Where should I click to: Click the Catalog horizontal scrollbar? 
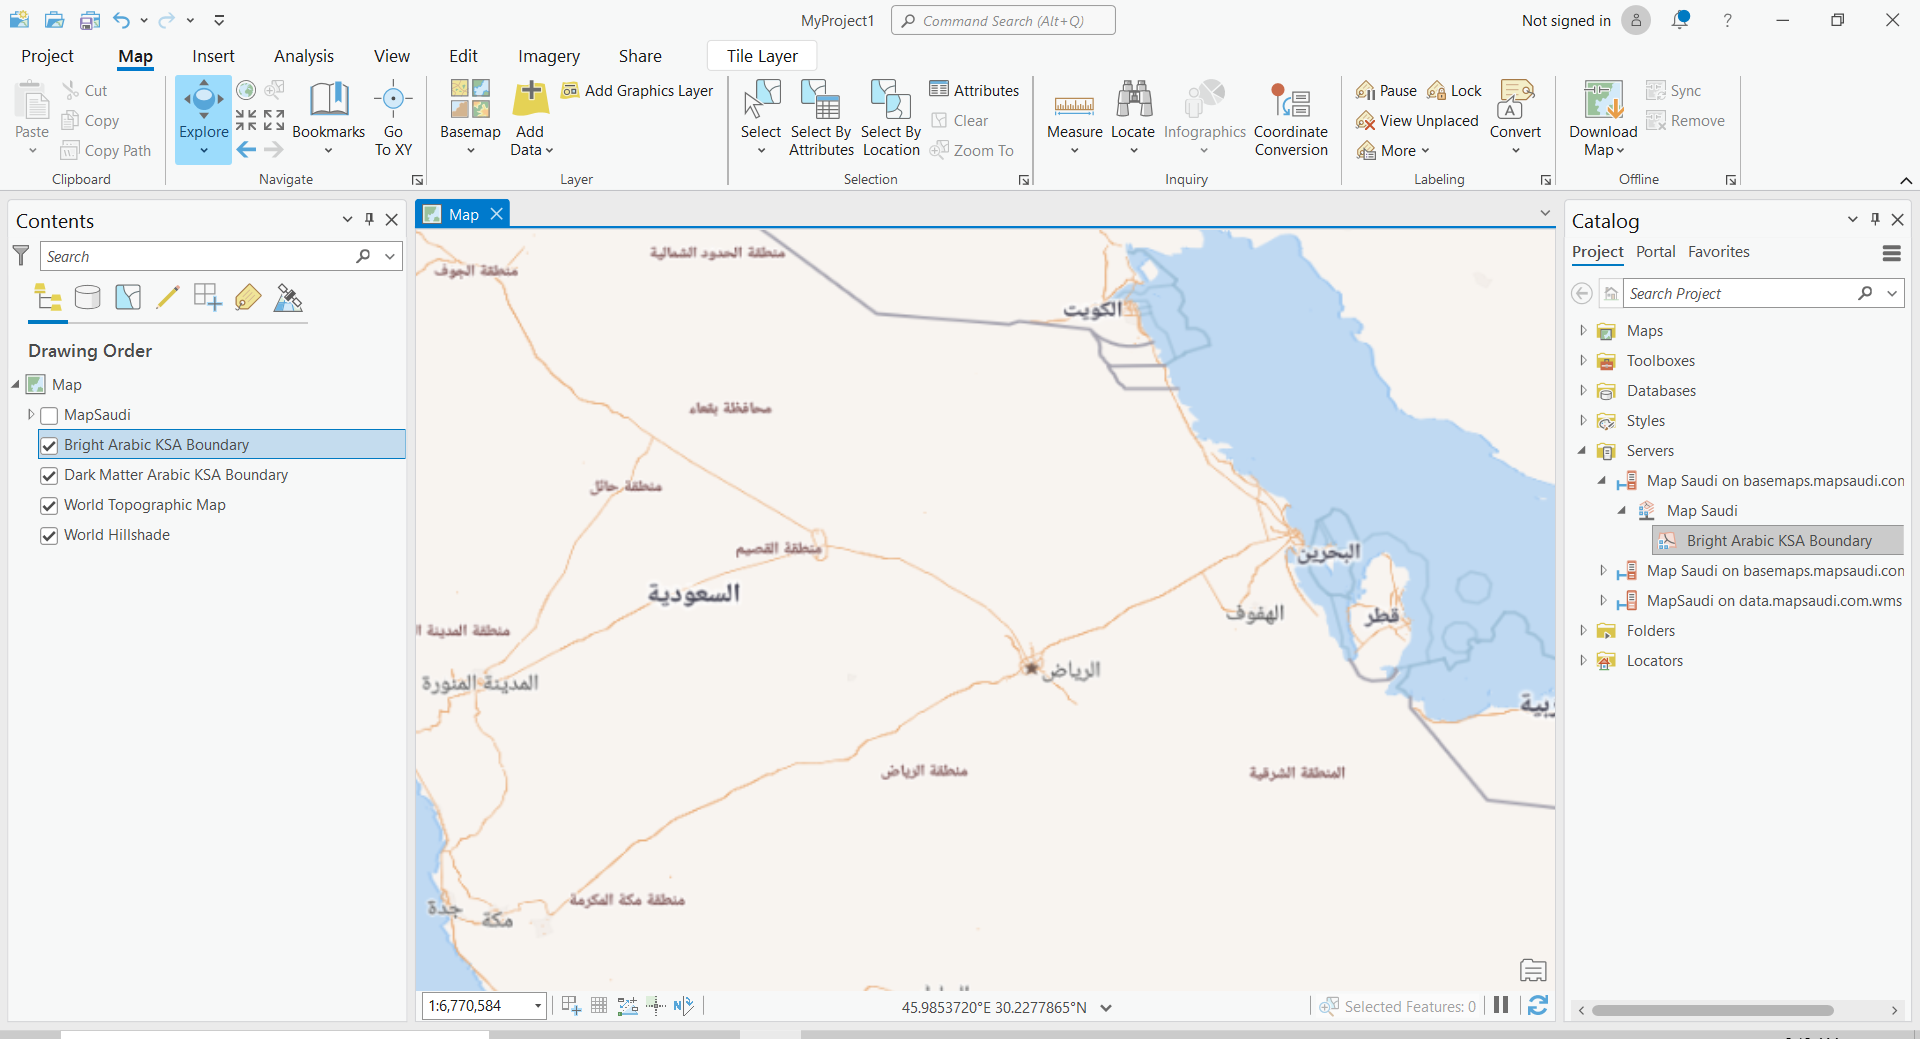(1712, 1010)
